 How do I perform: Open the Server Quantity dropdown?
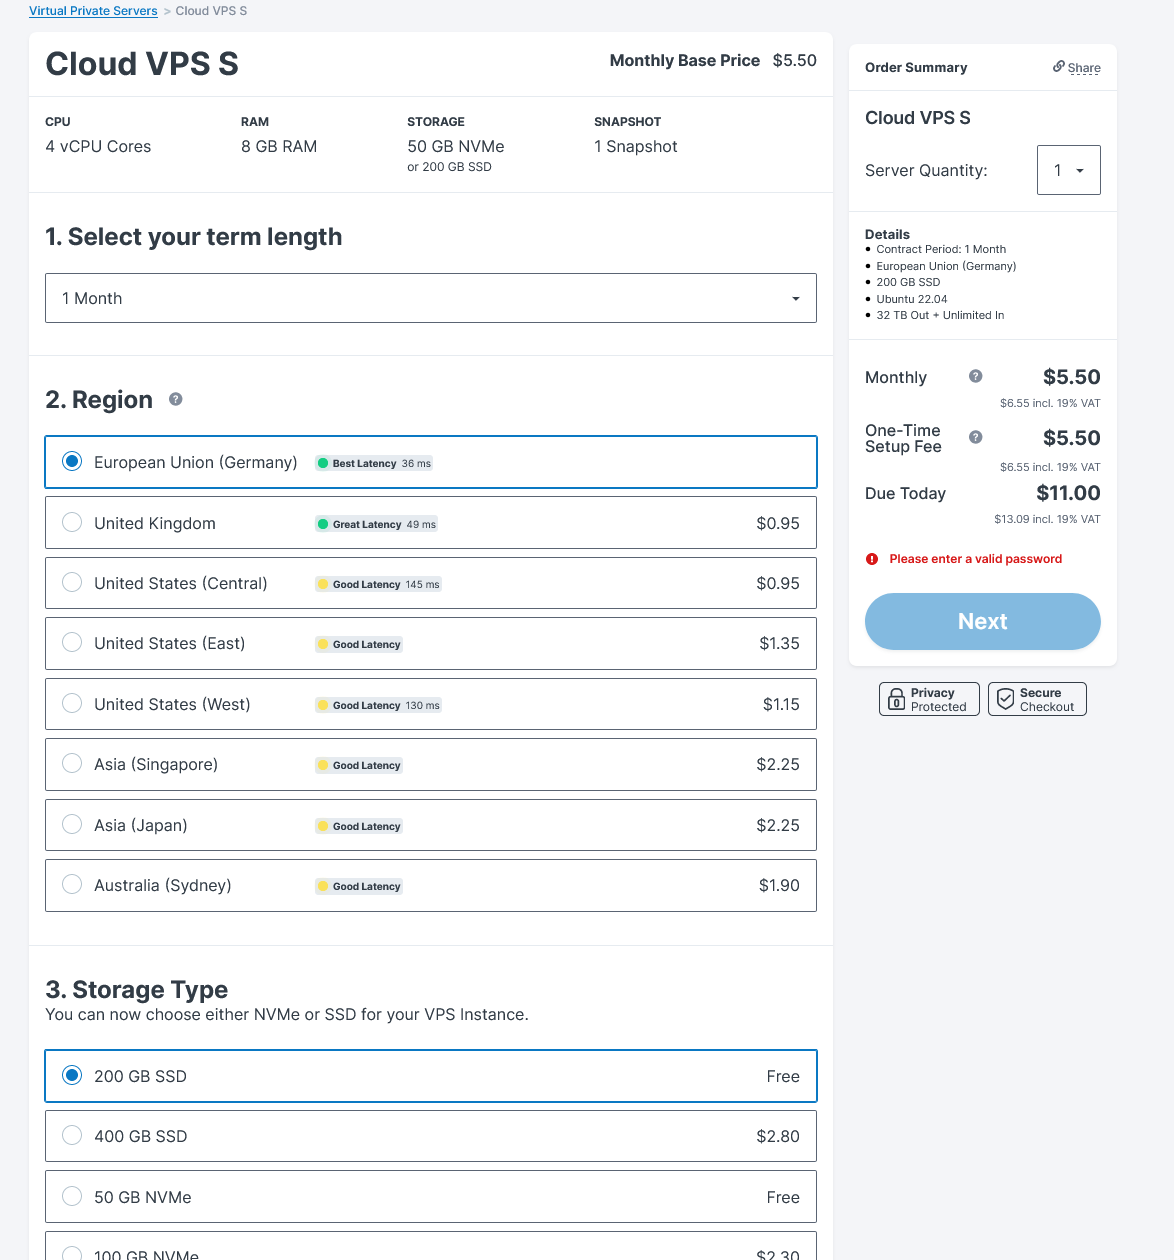1068,170
